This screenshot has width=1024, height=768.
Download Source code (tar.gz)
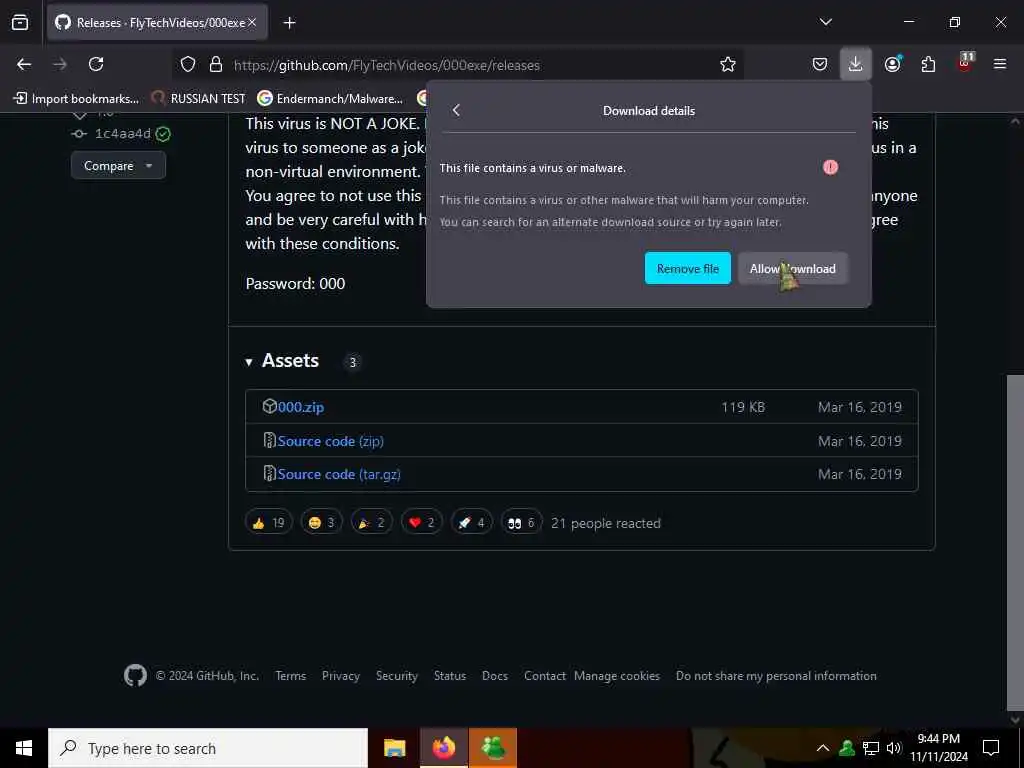(339, 474)
